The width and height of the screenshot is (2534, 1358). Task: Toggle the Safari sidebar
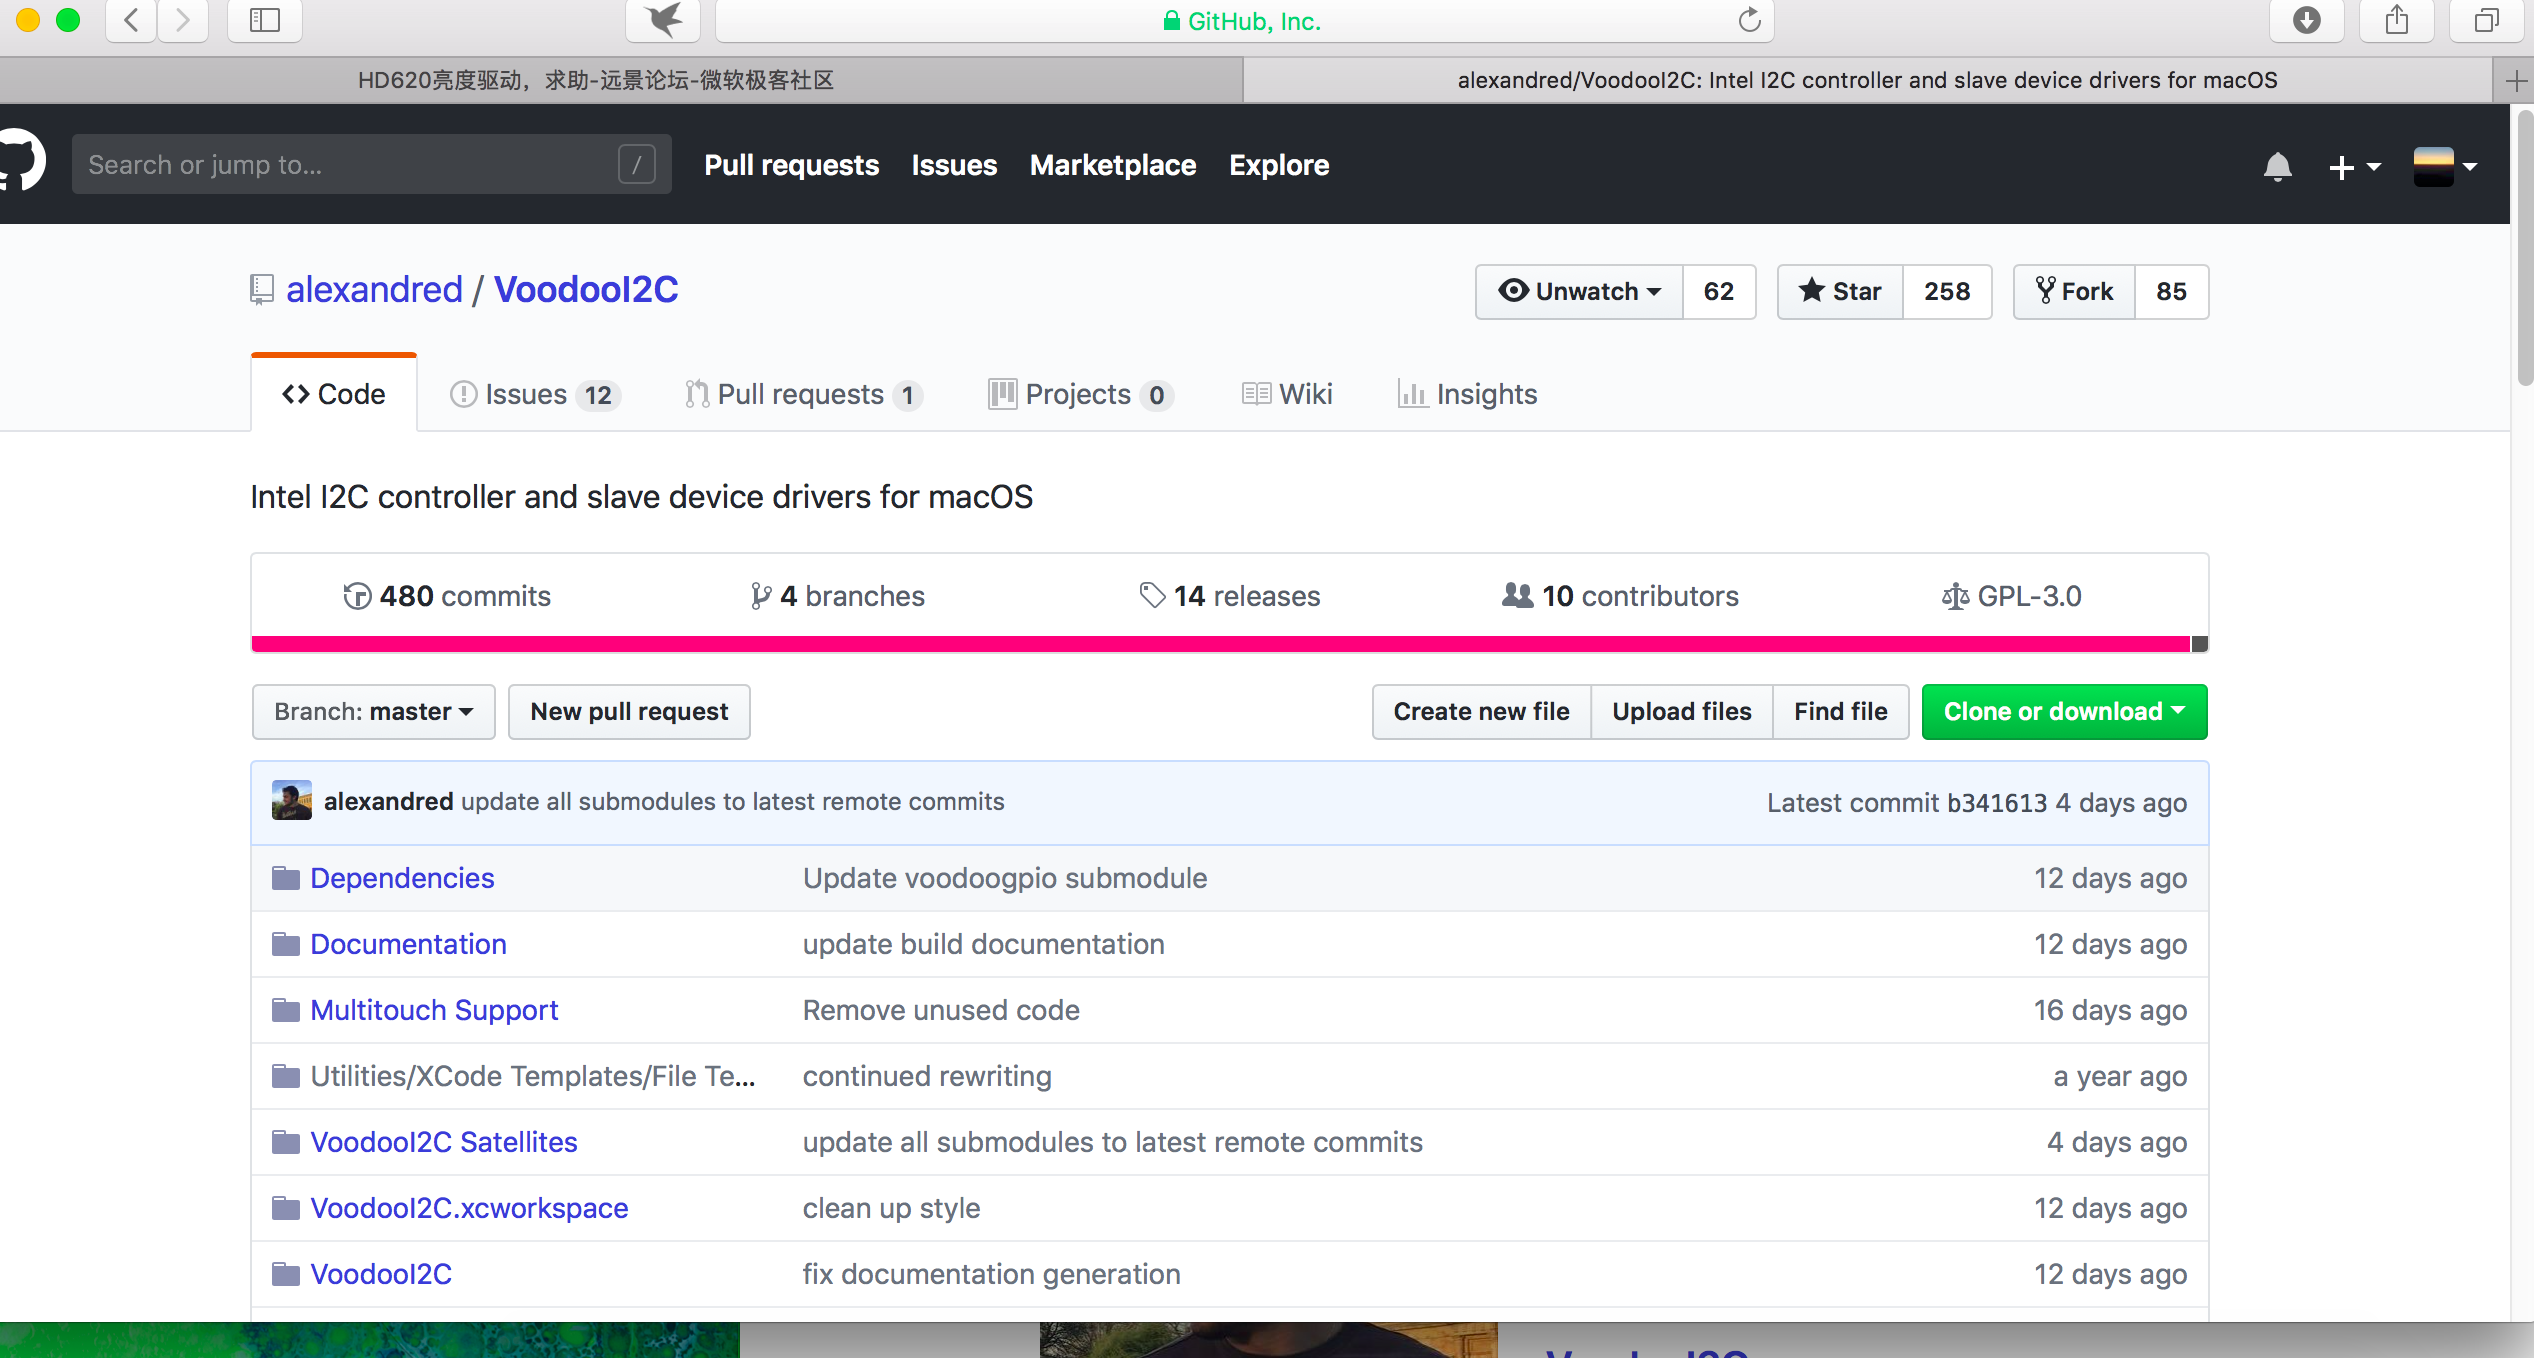pos(264,20)
